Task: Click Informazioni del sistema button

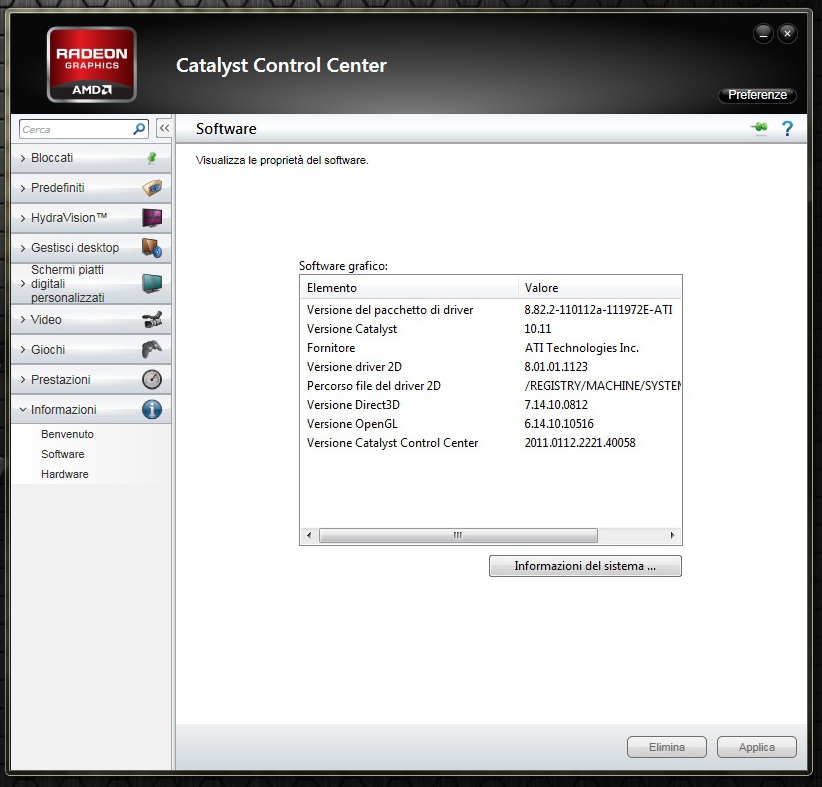Action: [585, 566]
